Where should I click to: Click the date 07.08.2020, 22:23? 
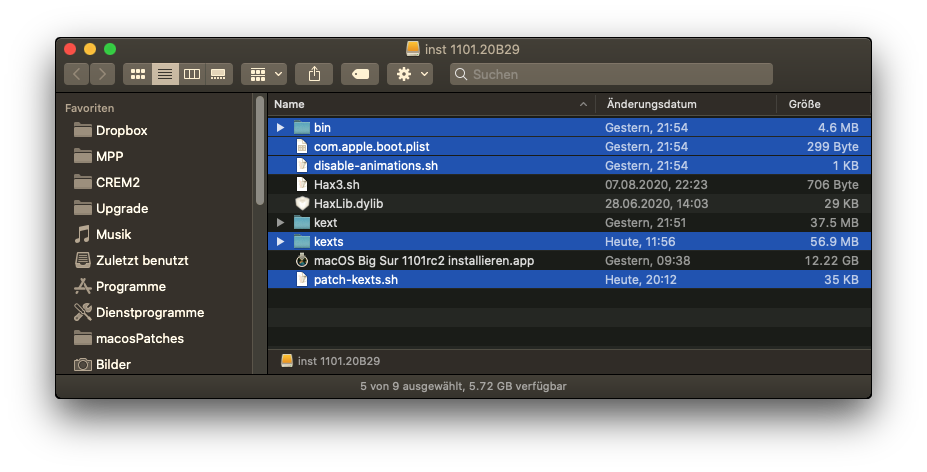coord(656,185)
